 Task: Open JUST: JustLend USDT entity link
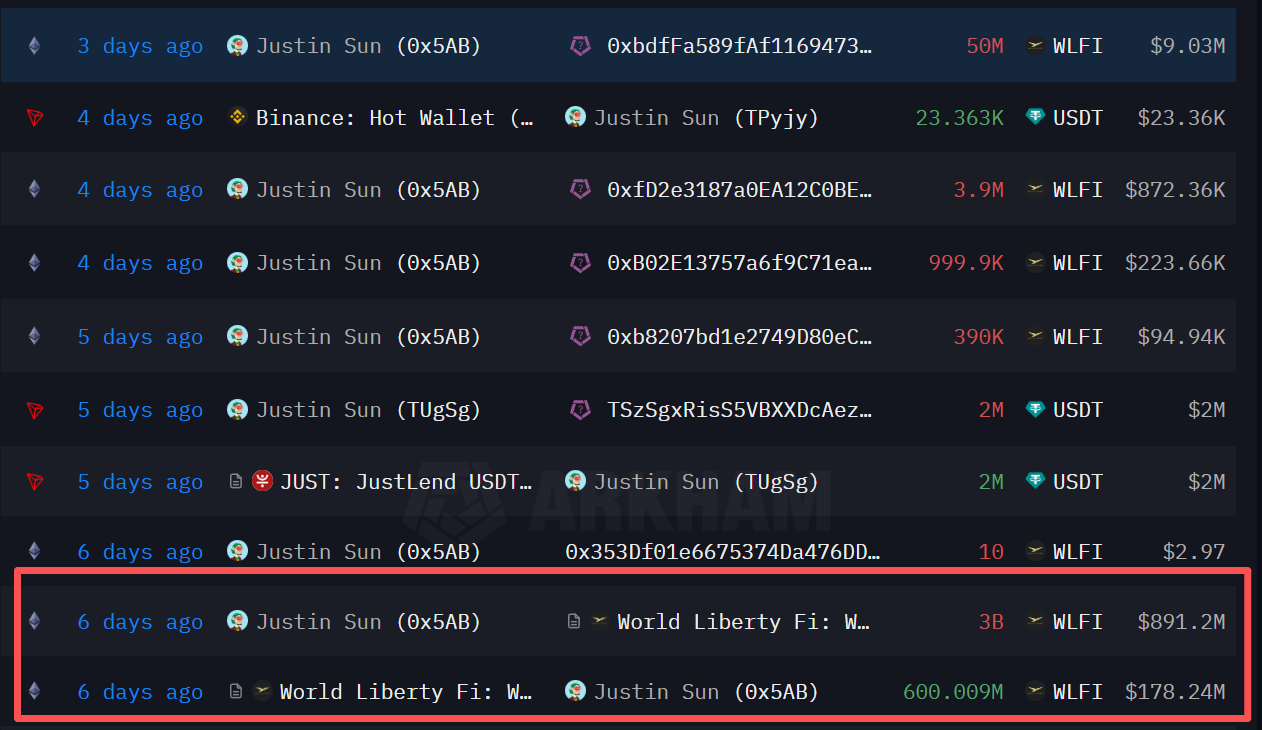(x=406, y=482)
